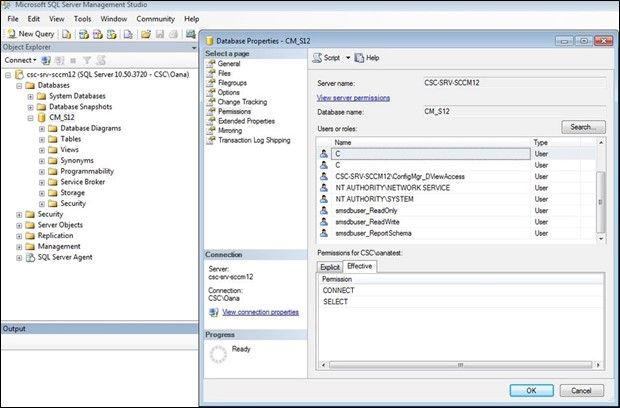Switch to the Explicit permissions tab
The image size is (620, 408).
(x=330, y=267)
